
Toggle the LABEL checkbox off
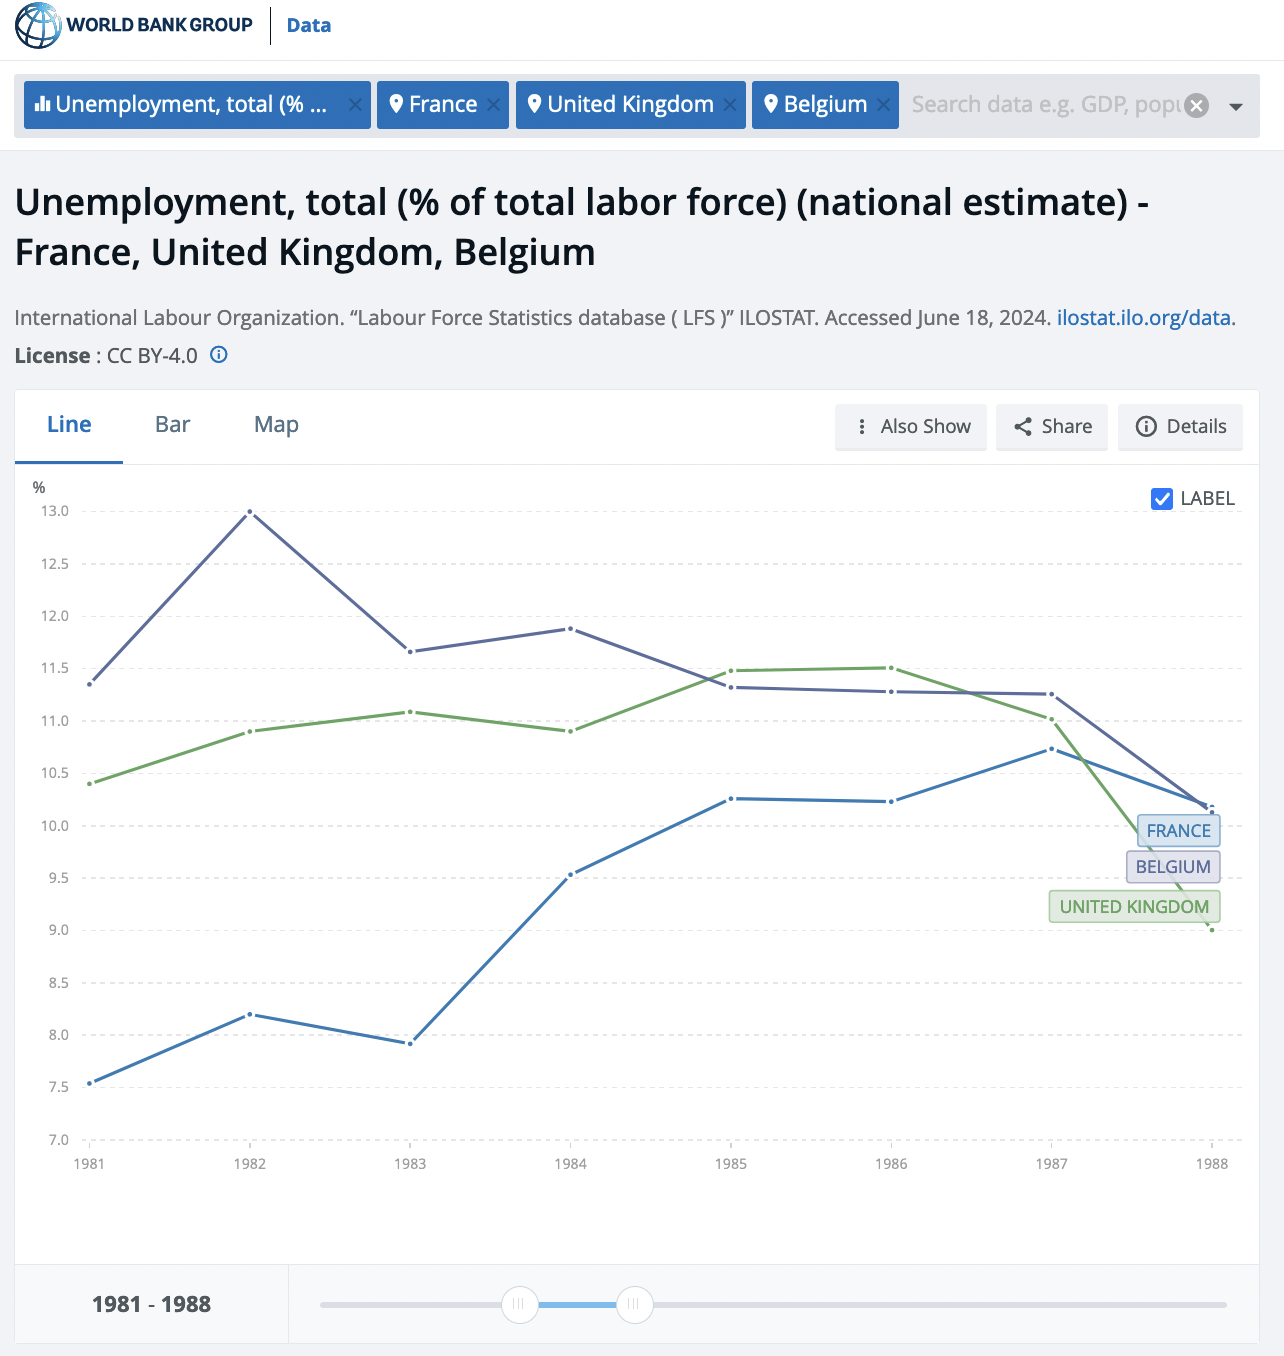tap(1162, 499)
